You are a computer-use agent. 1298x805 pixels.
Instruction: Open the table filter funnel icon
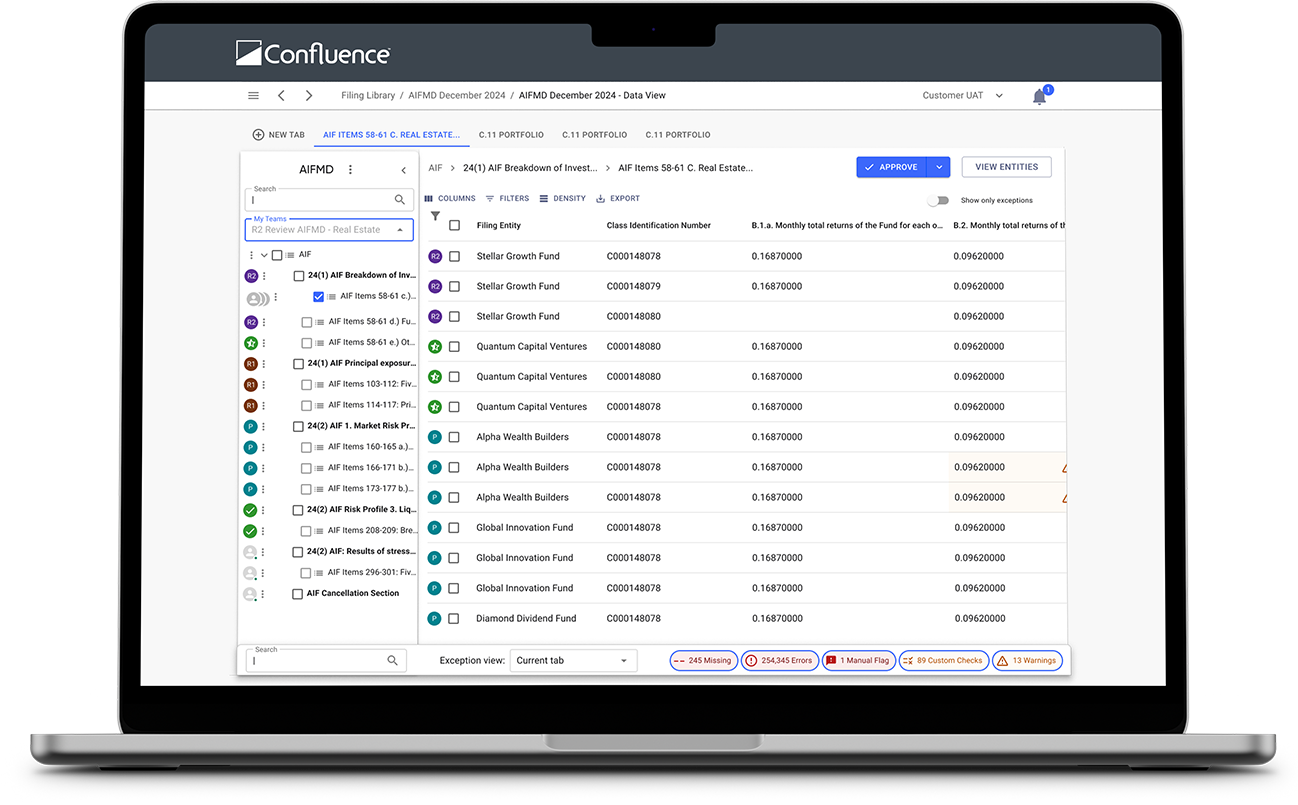pos(435,216)
